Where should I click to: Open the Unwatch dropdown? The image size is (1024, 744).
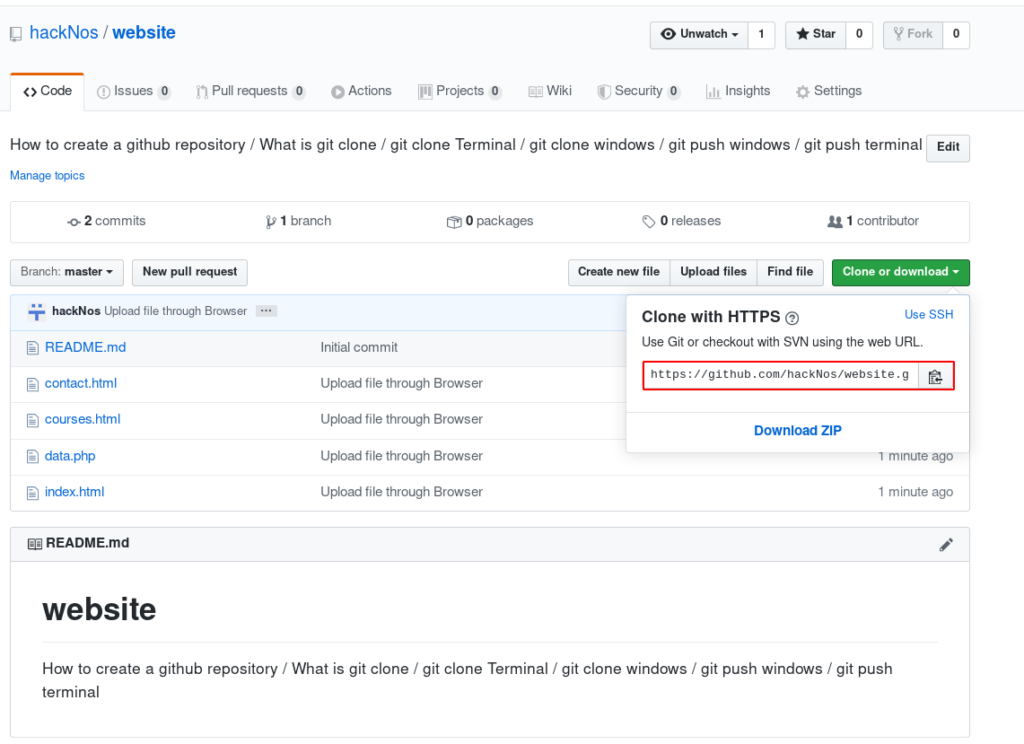point(698,34)
